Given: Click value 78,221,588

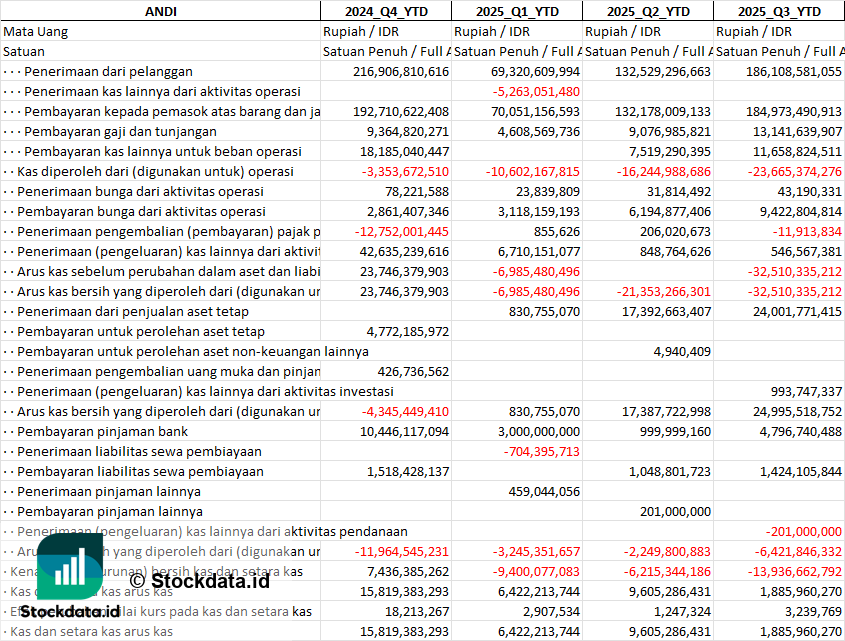Looking at the screenshot, I should click(417, 191).
